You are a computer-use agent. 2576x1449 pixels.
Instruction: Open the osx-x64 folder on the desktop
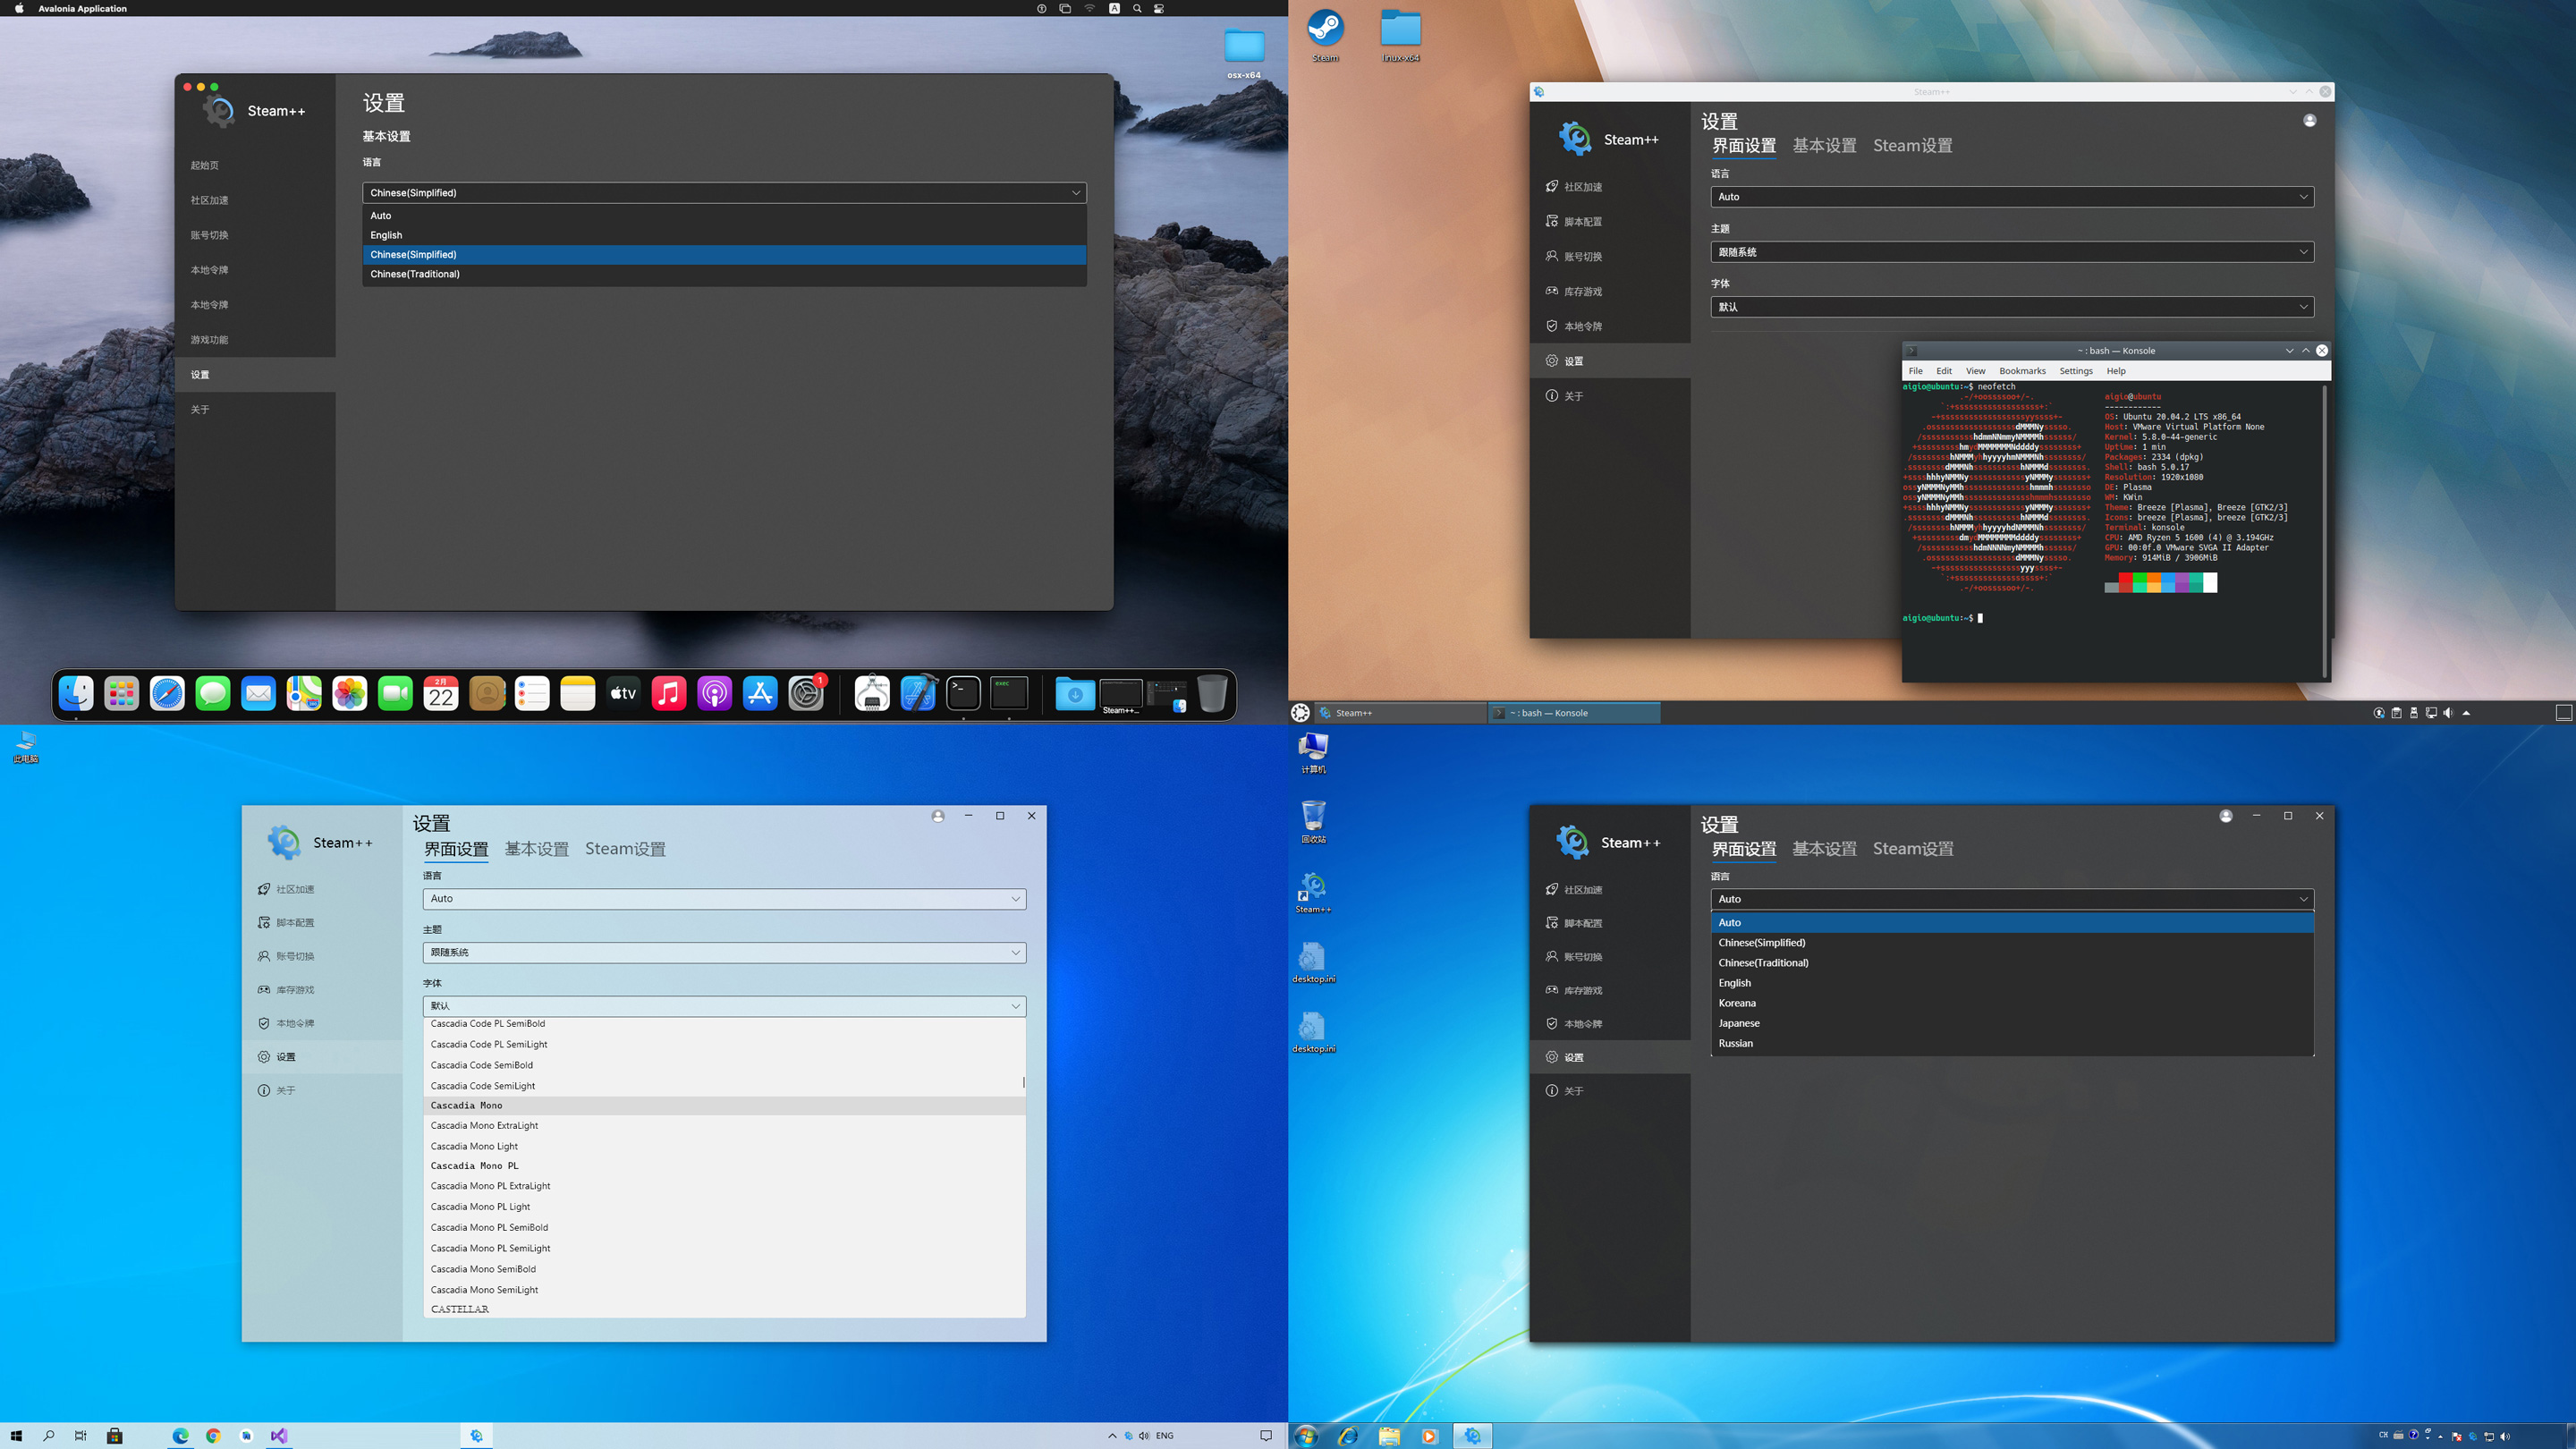pyautogui.click(x=1244, y=46)
